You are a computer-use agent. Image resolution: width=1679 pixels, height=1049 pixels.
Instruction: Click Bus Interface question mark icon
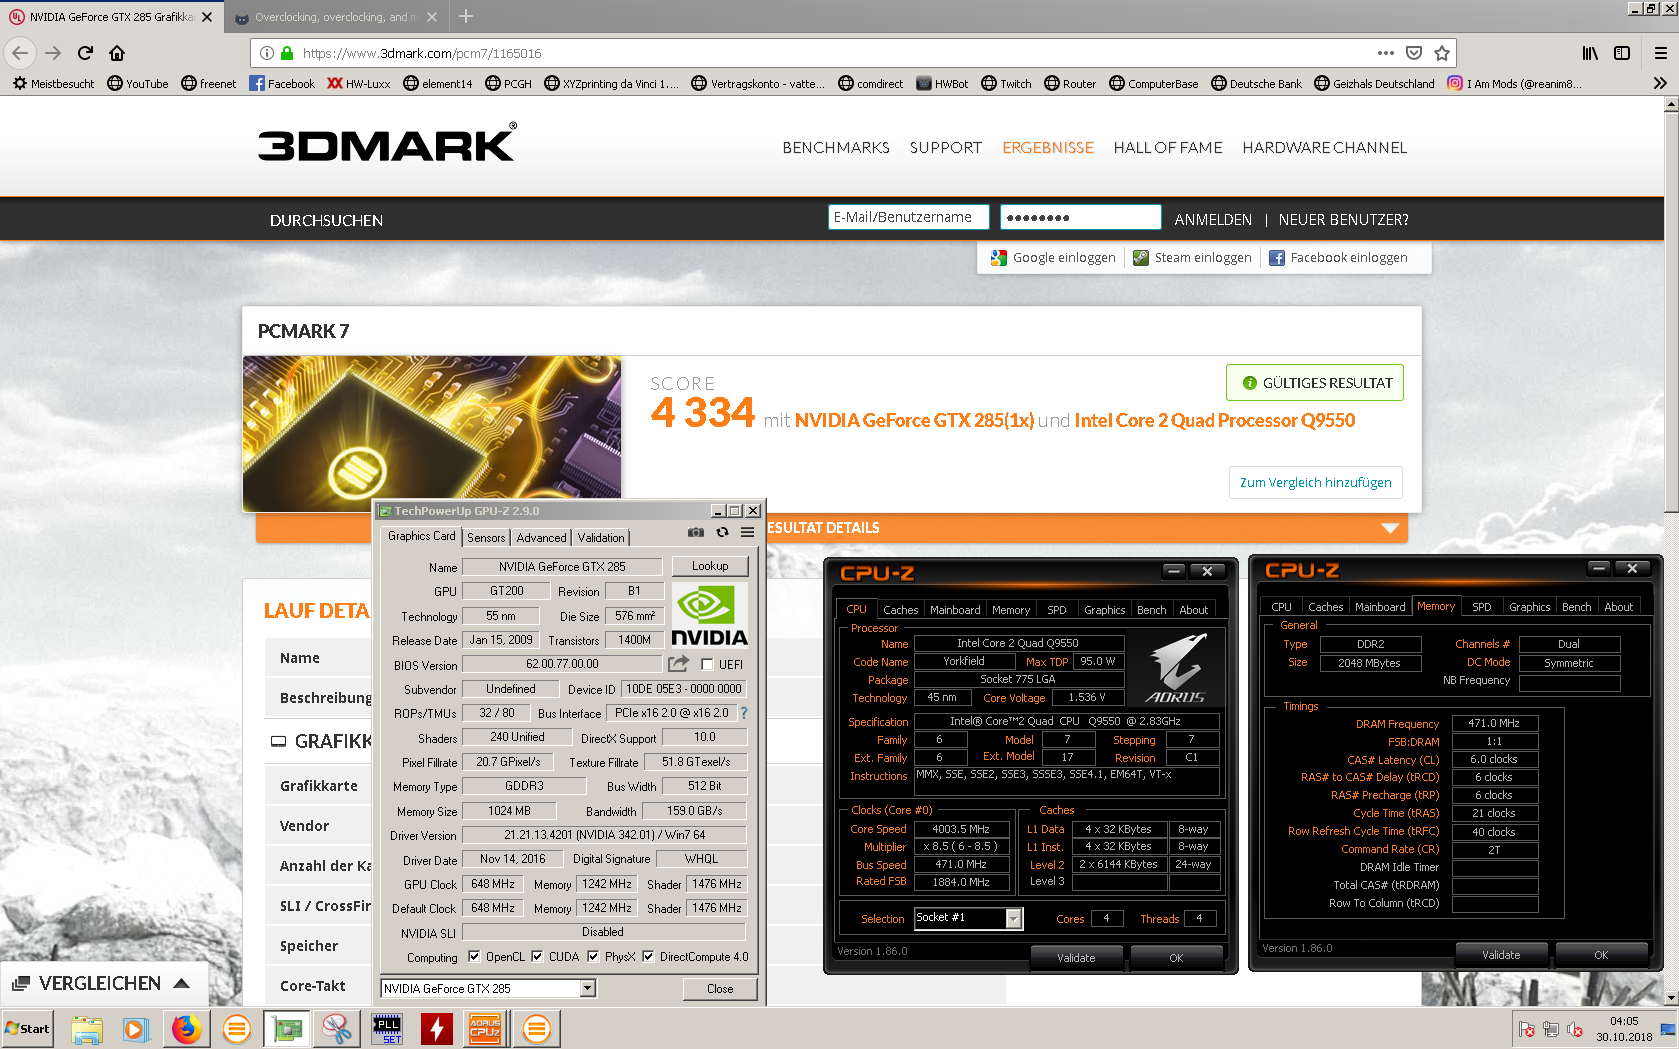[x=744, y=713]
